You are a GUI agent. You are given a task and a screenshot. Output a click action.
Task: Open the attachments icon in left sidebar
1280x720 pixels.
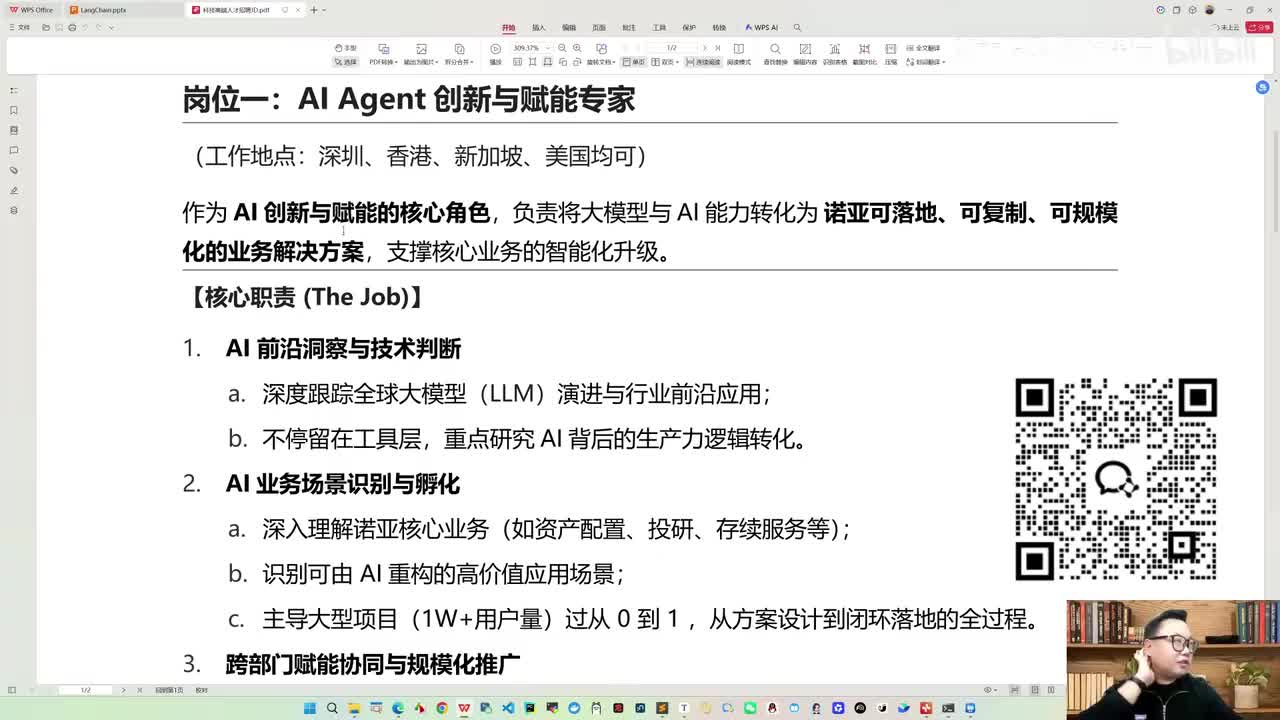tap(13, 170)
